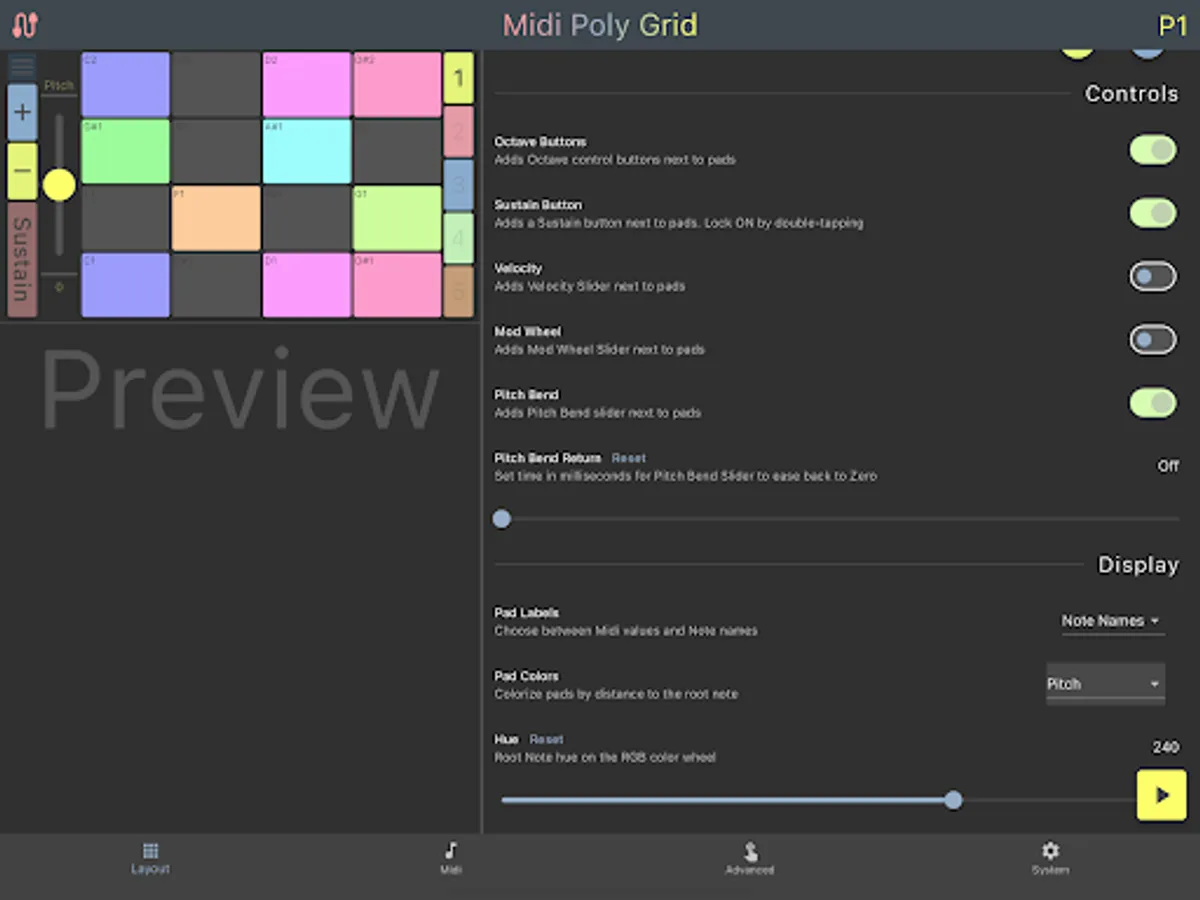The image size is (1200, 900).
Task: Click the System gear icon
Action: click(x=1050, y=850)
